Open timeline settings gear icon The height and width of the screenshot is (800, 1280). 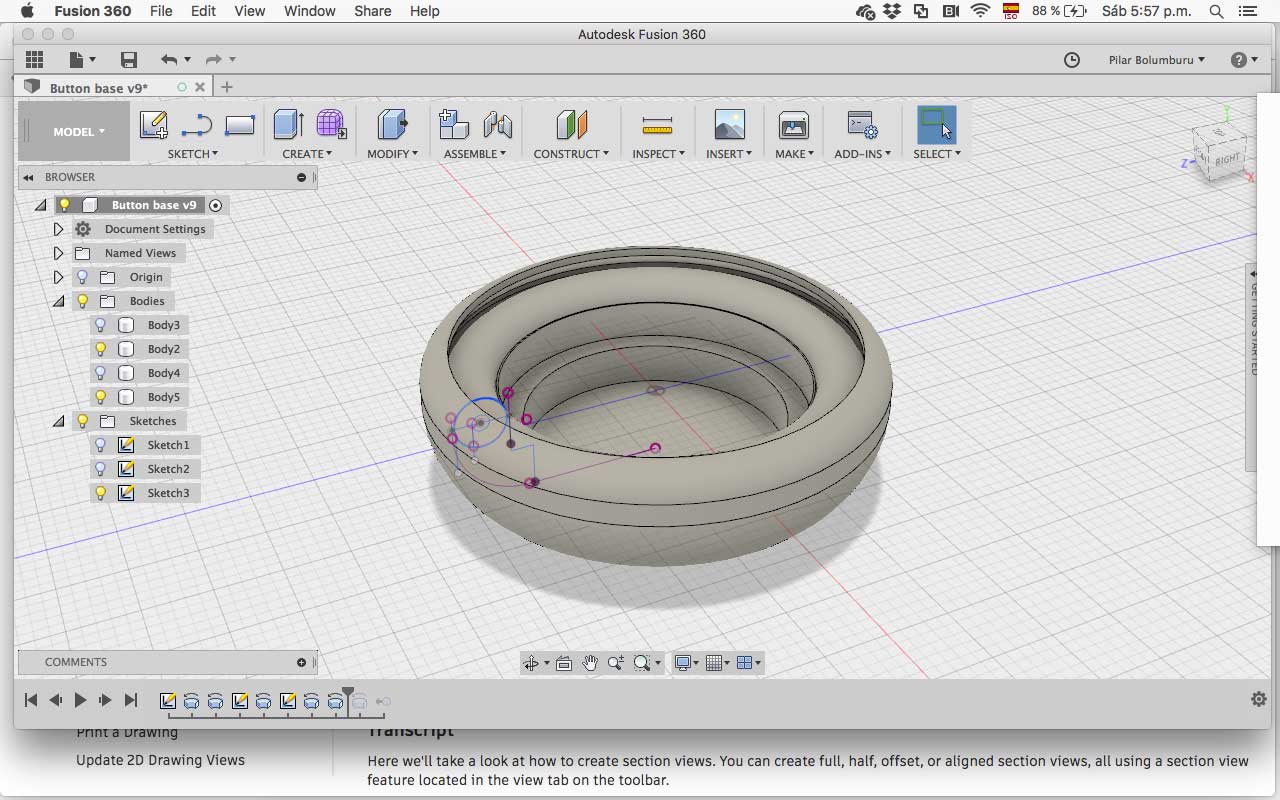(1259, 700)
